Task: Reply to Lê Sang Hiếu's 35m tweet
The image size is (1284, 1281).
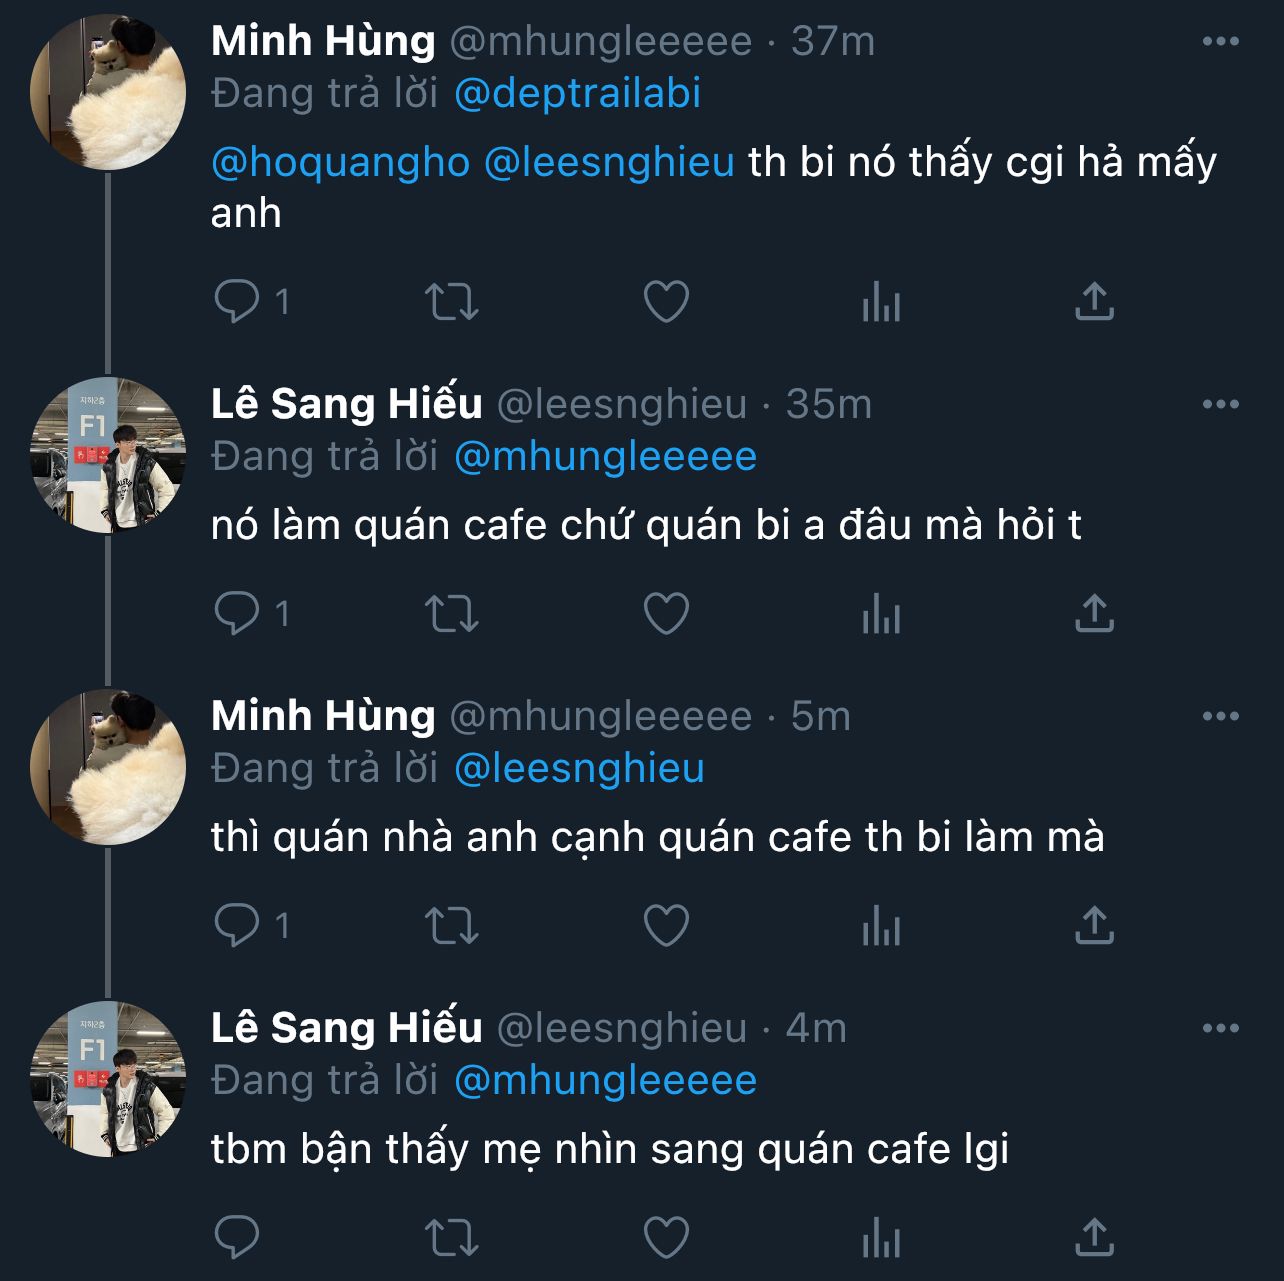Action: [238, 613]
